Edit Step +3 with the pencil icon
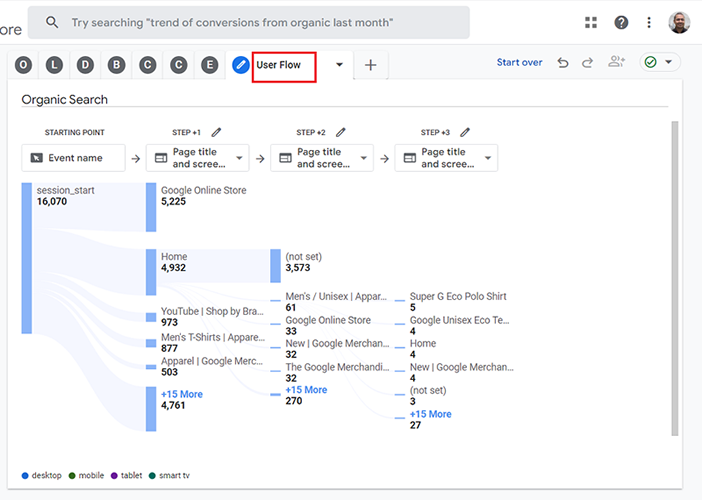702x500 pixels. (465, 132)
